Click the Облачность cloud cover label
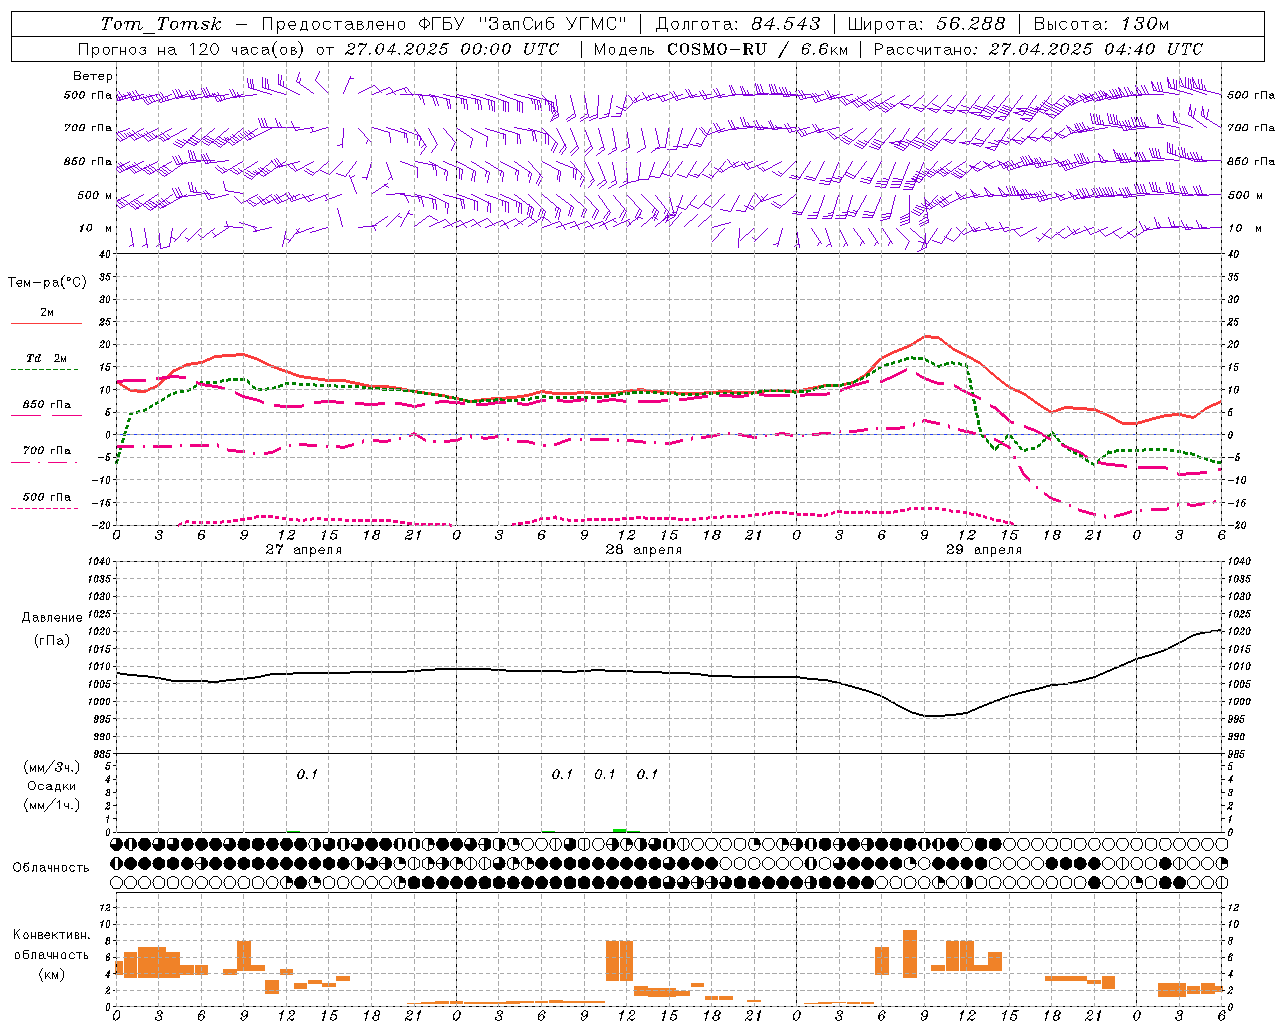 [51, 867]
